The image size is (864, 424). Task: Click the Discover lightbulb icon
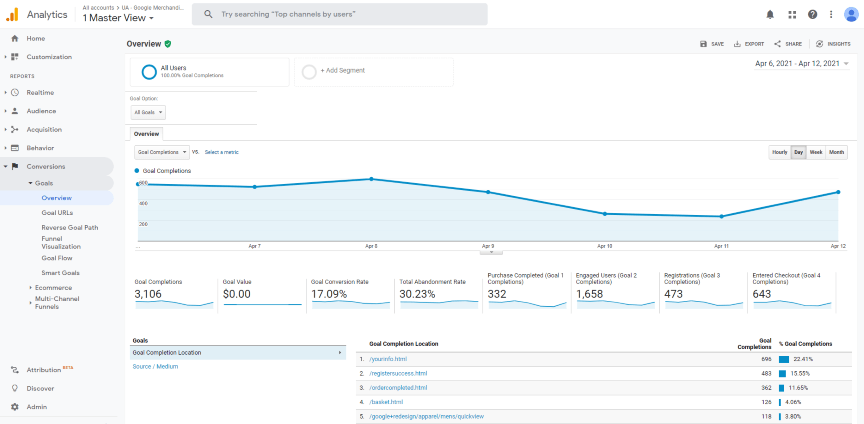pyautogui.click(x=15, y=388)
